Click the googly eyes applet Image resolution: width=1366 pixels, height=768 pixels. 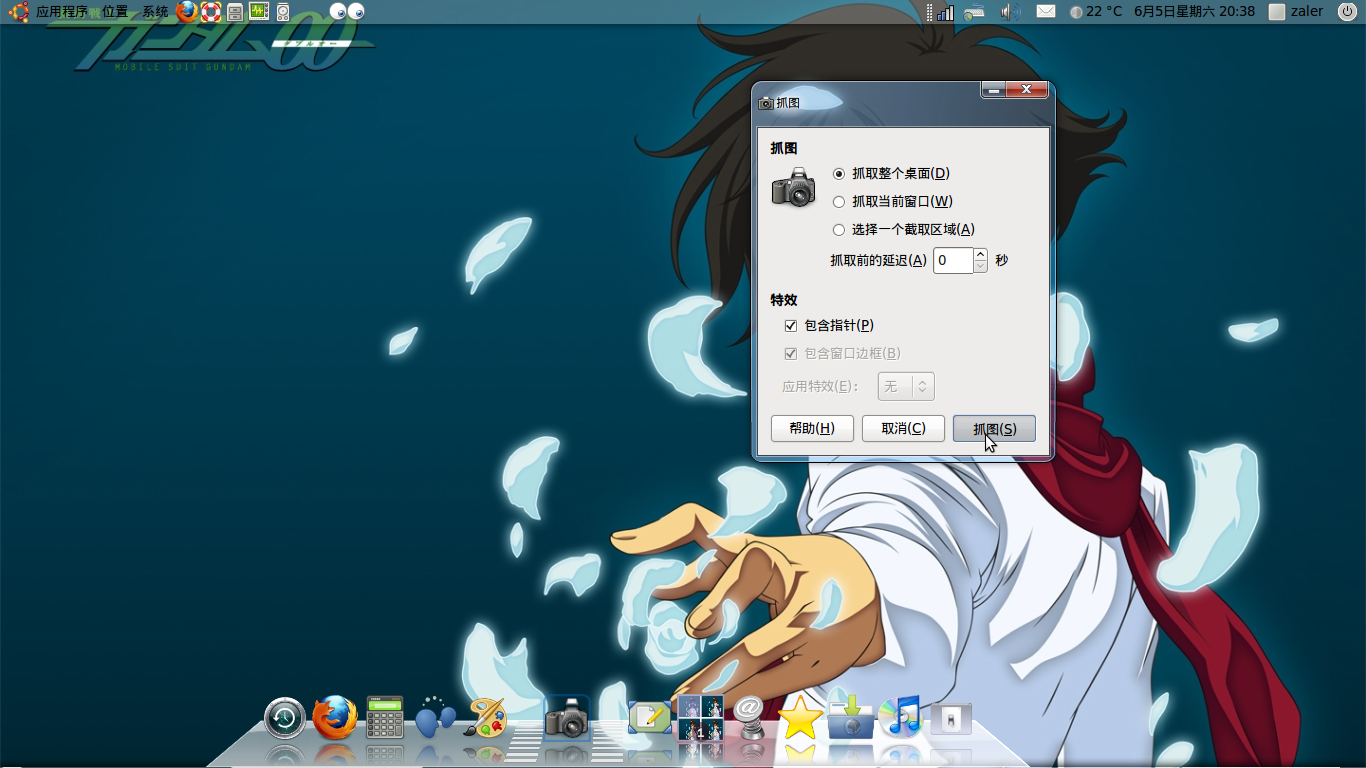pos(346,12)
